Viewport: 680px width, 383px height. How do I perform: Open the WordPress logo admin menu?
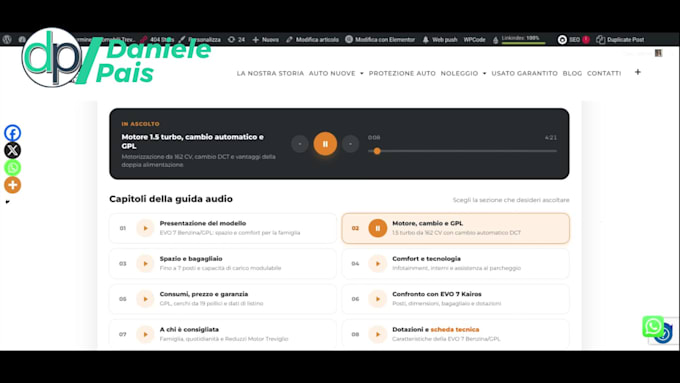pyautogui.click(x=7, y=39)
